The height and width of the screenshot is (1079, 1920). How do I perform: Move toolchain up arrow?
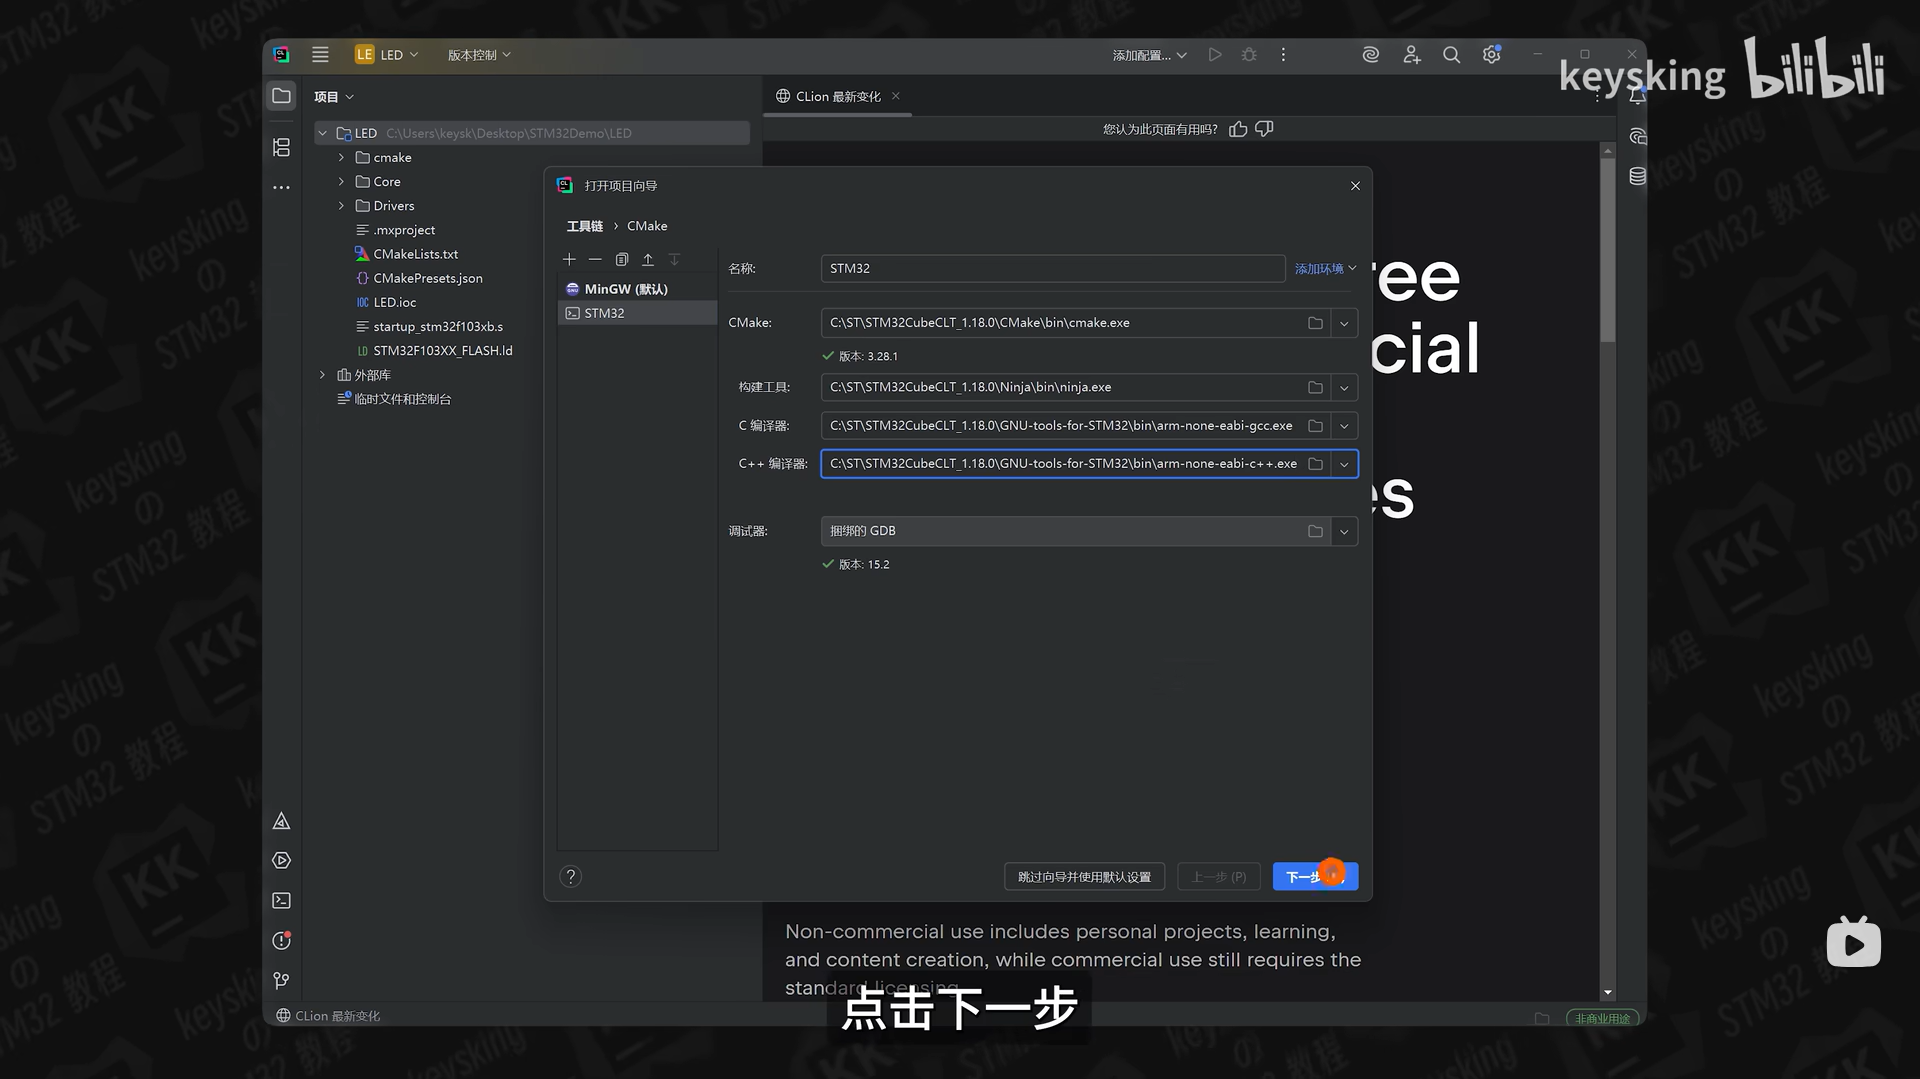click(x=648, y=259)
